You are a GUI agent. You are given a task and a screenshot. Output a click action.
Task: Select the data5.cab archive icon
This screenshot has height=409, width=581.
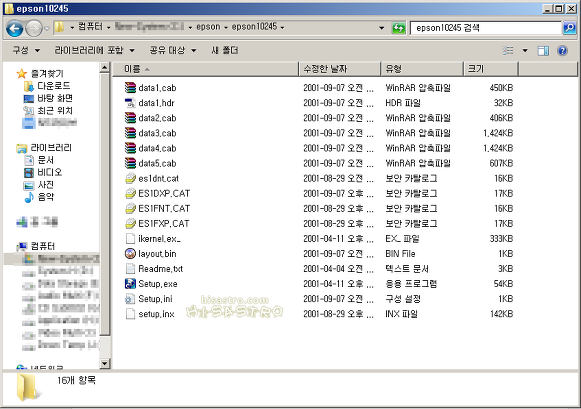[130, 163]
